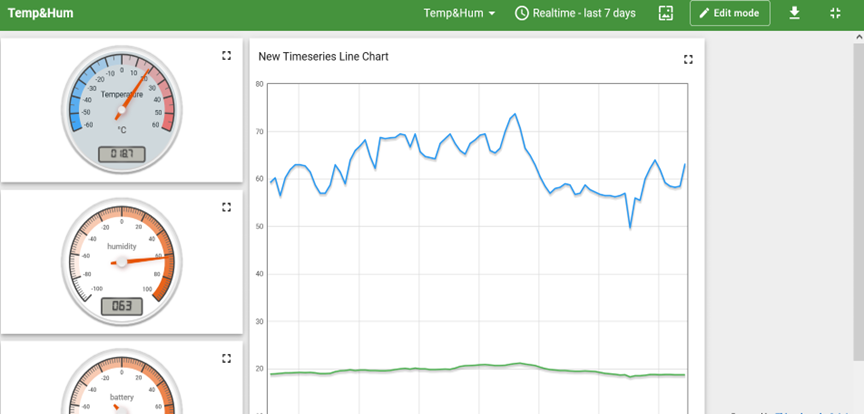The image size is (864, 414).
Task: Click the Temp&Hum title at top left
Action: [35, 13]
